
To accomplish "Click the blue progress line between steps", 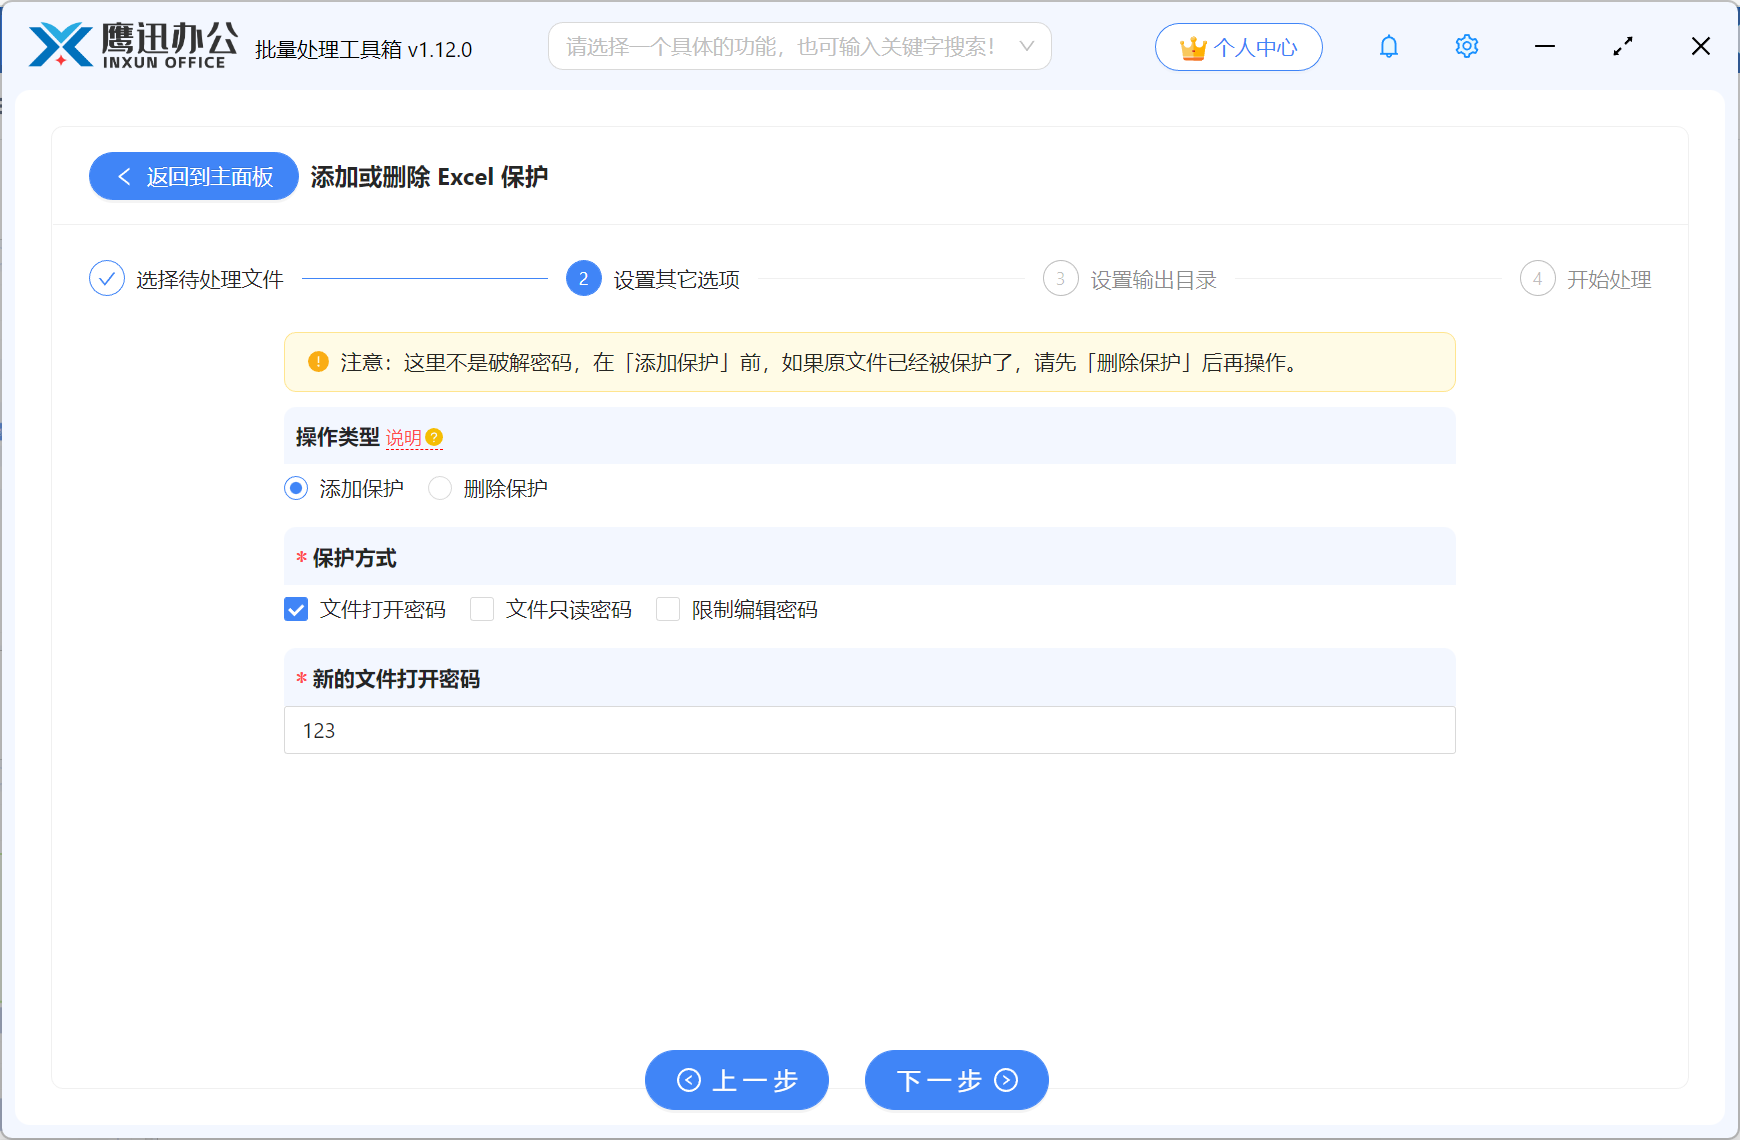I will point(425,279).
